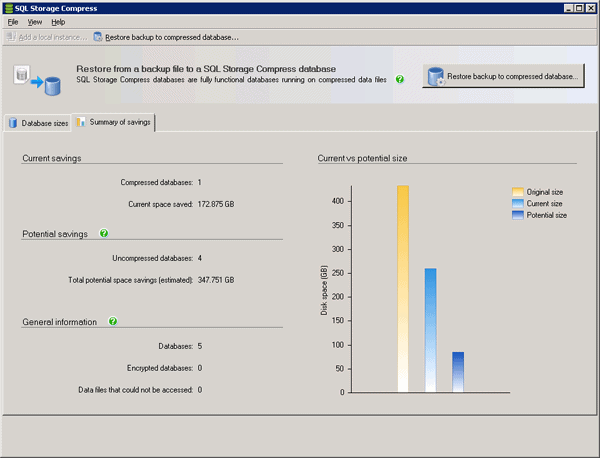Click the Current savings heading
Screen dimensions: 600x458
point(52,158)
